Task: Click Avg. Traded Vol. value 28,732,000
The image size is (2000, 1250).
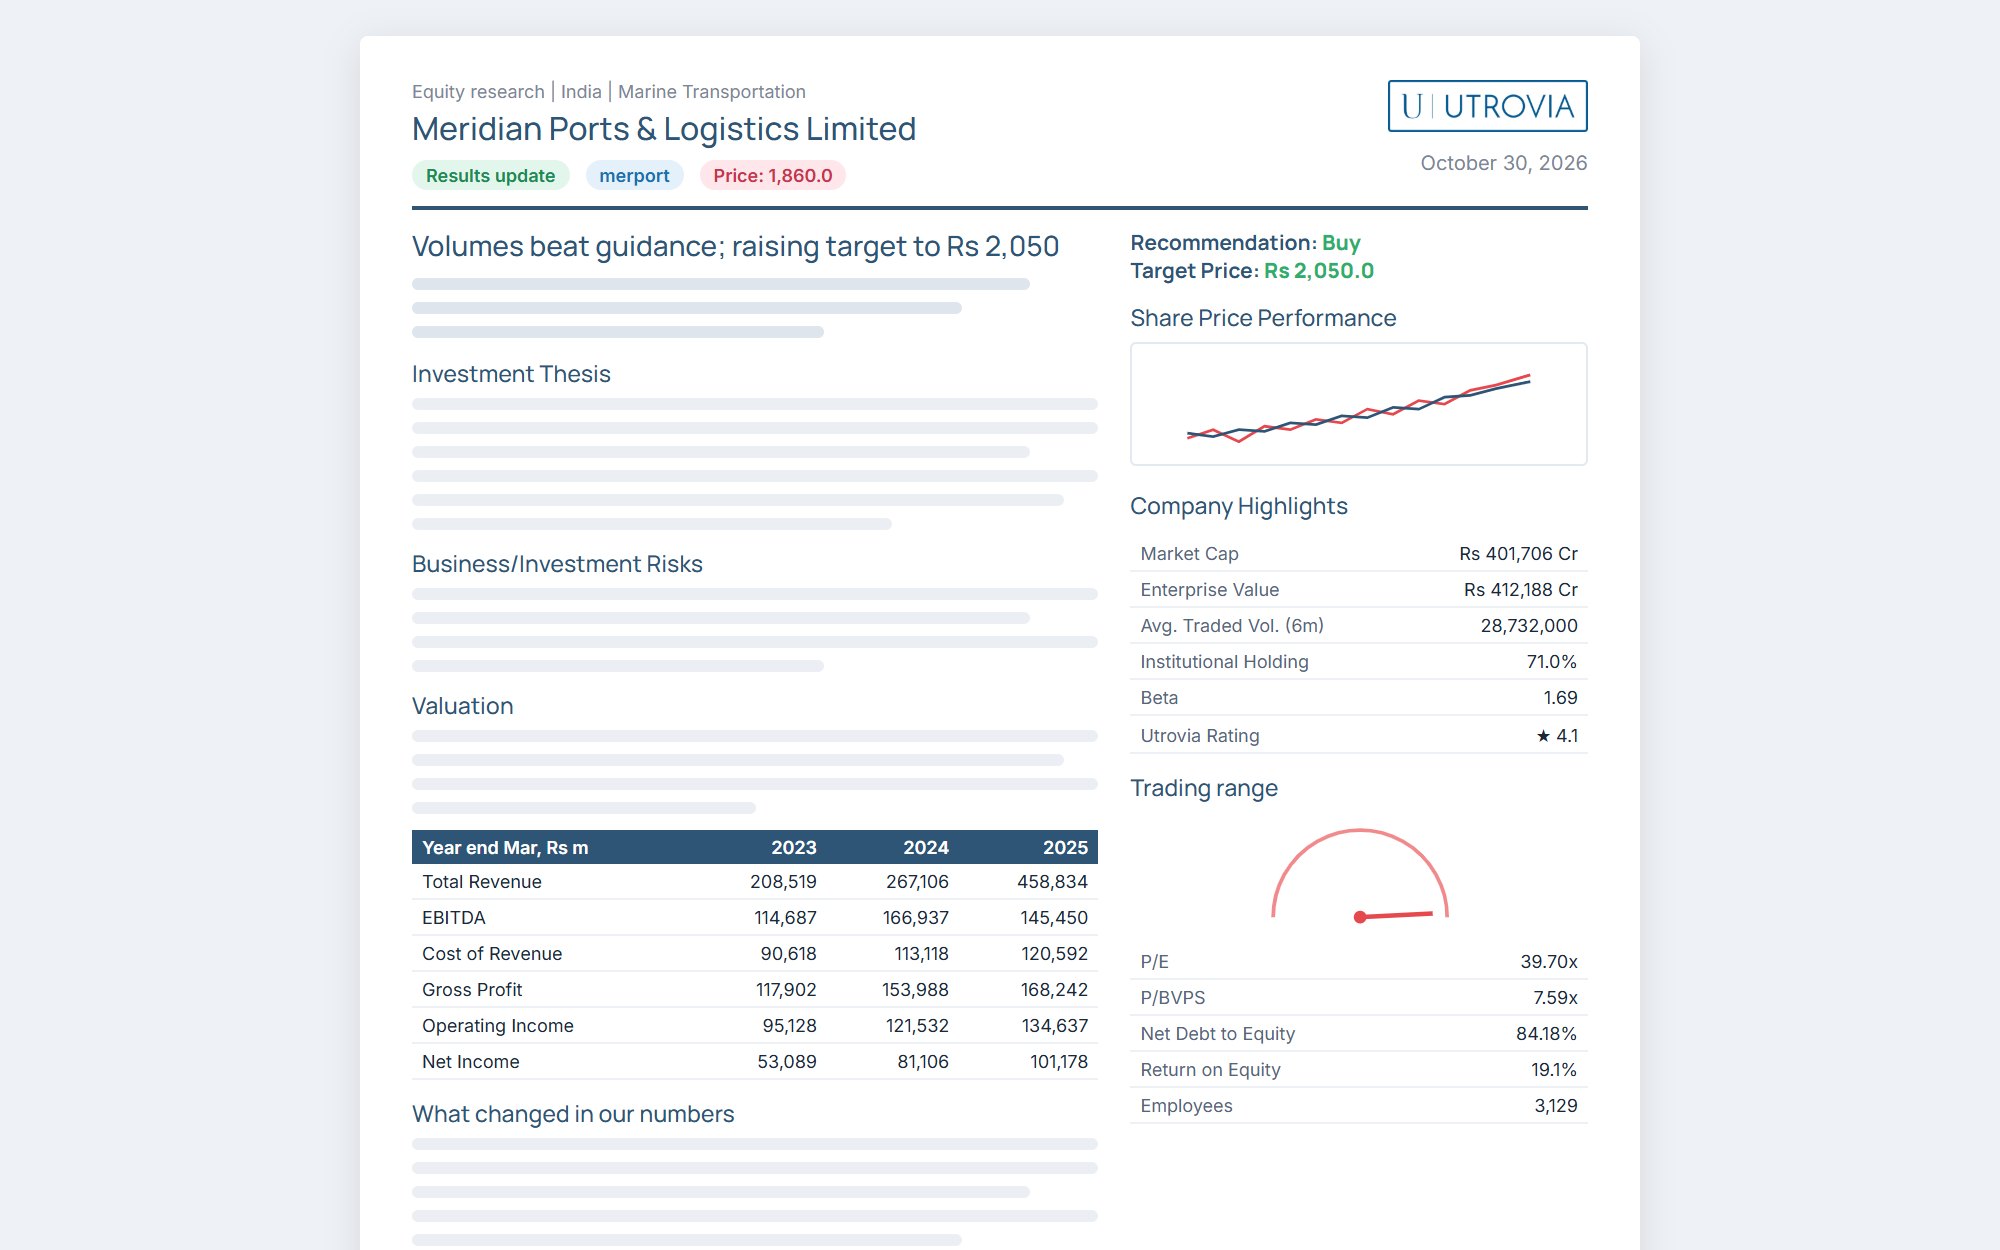Action: [x=1529, y=625]
